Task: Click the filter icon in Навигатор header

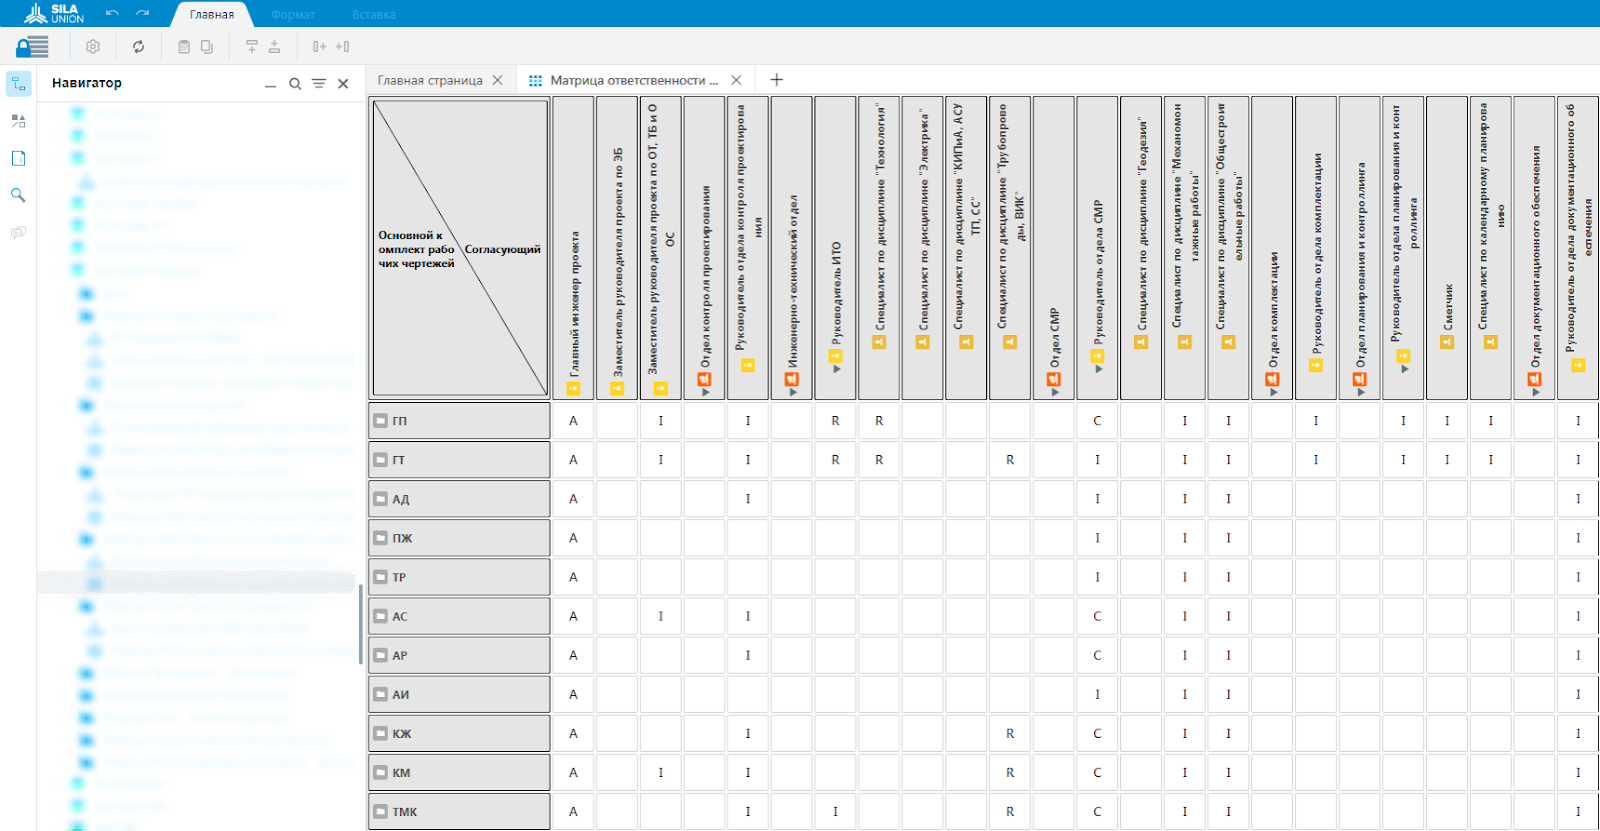Action: [x=318, y=84]
